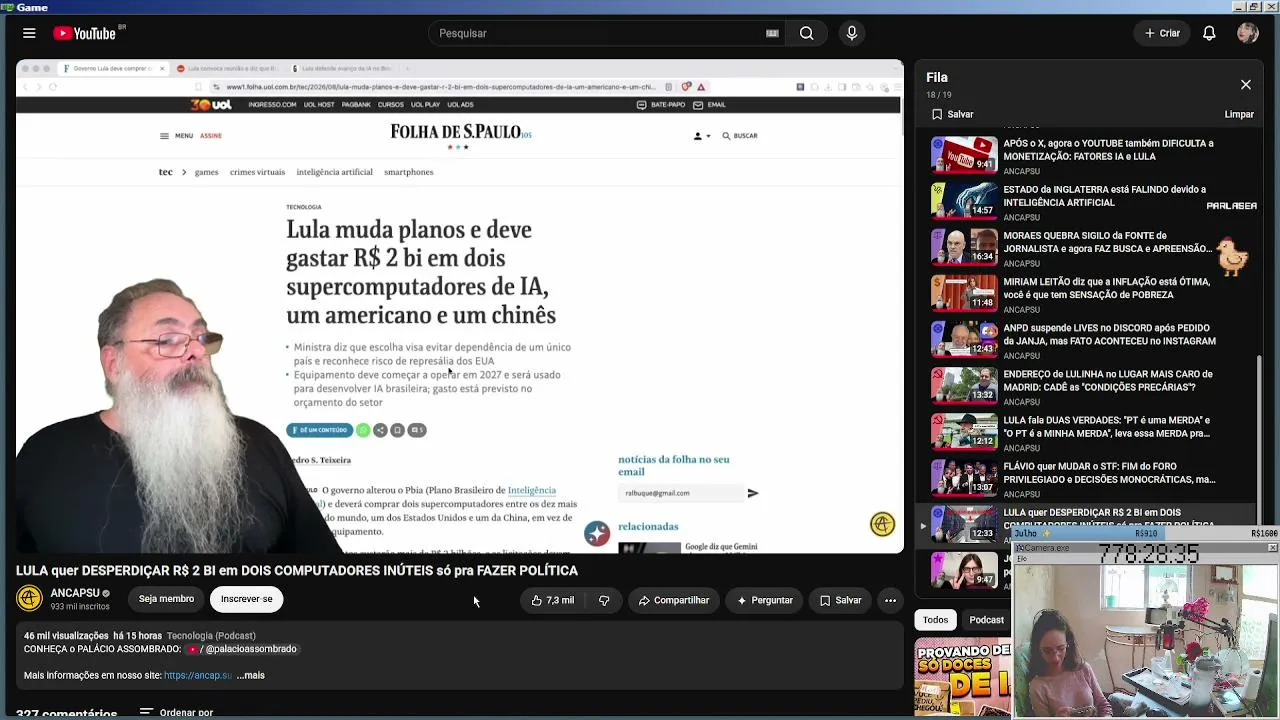
Task: Click the now-playing arrow beside the 12:33 thumbnail
Action: [923, 525]
